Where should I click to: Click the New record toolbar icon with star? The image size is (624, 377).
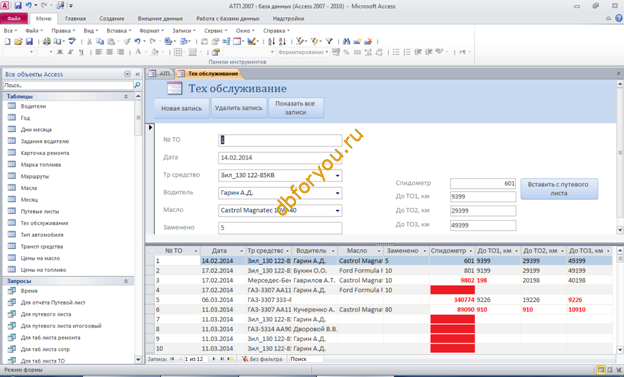pyautogui.click(x=357, y=41)
